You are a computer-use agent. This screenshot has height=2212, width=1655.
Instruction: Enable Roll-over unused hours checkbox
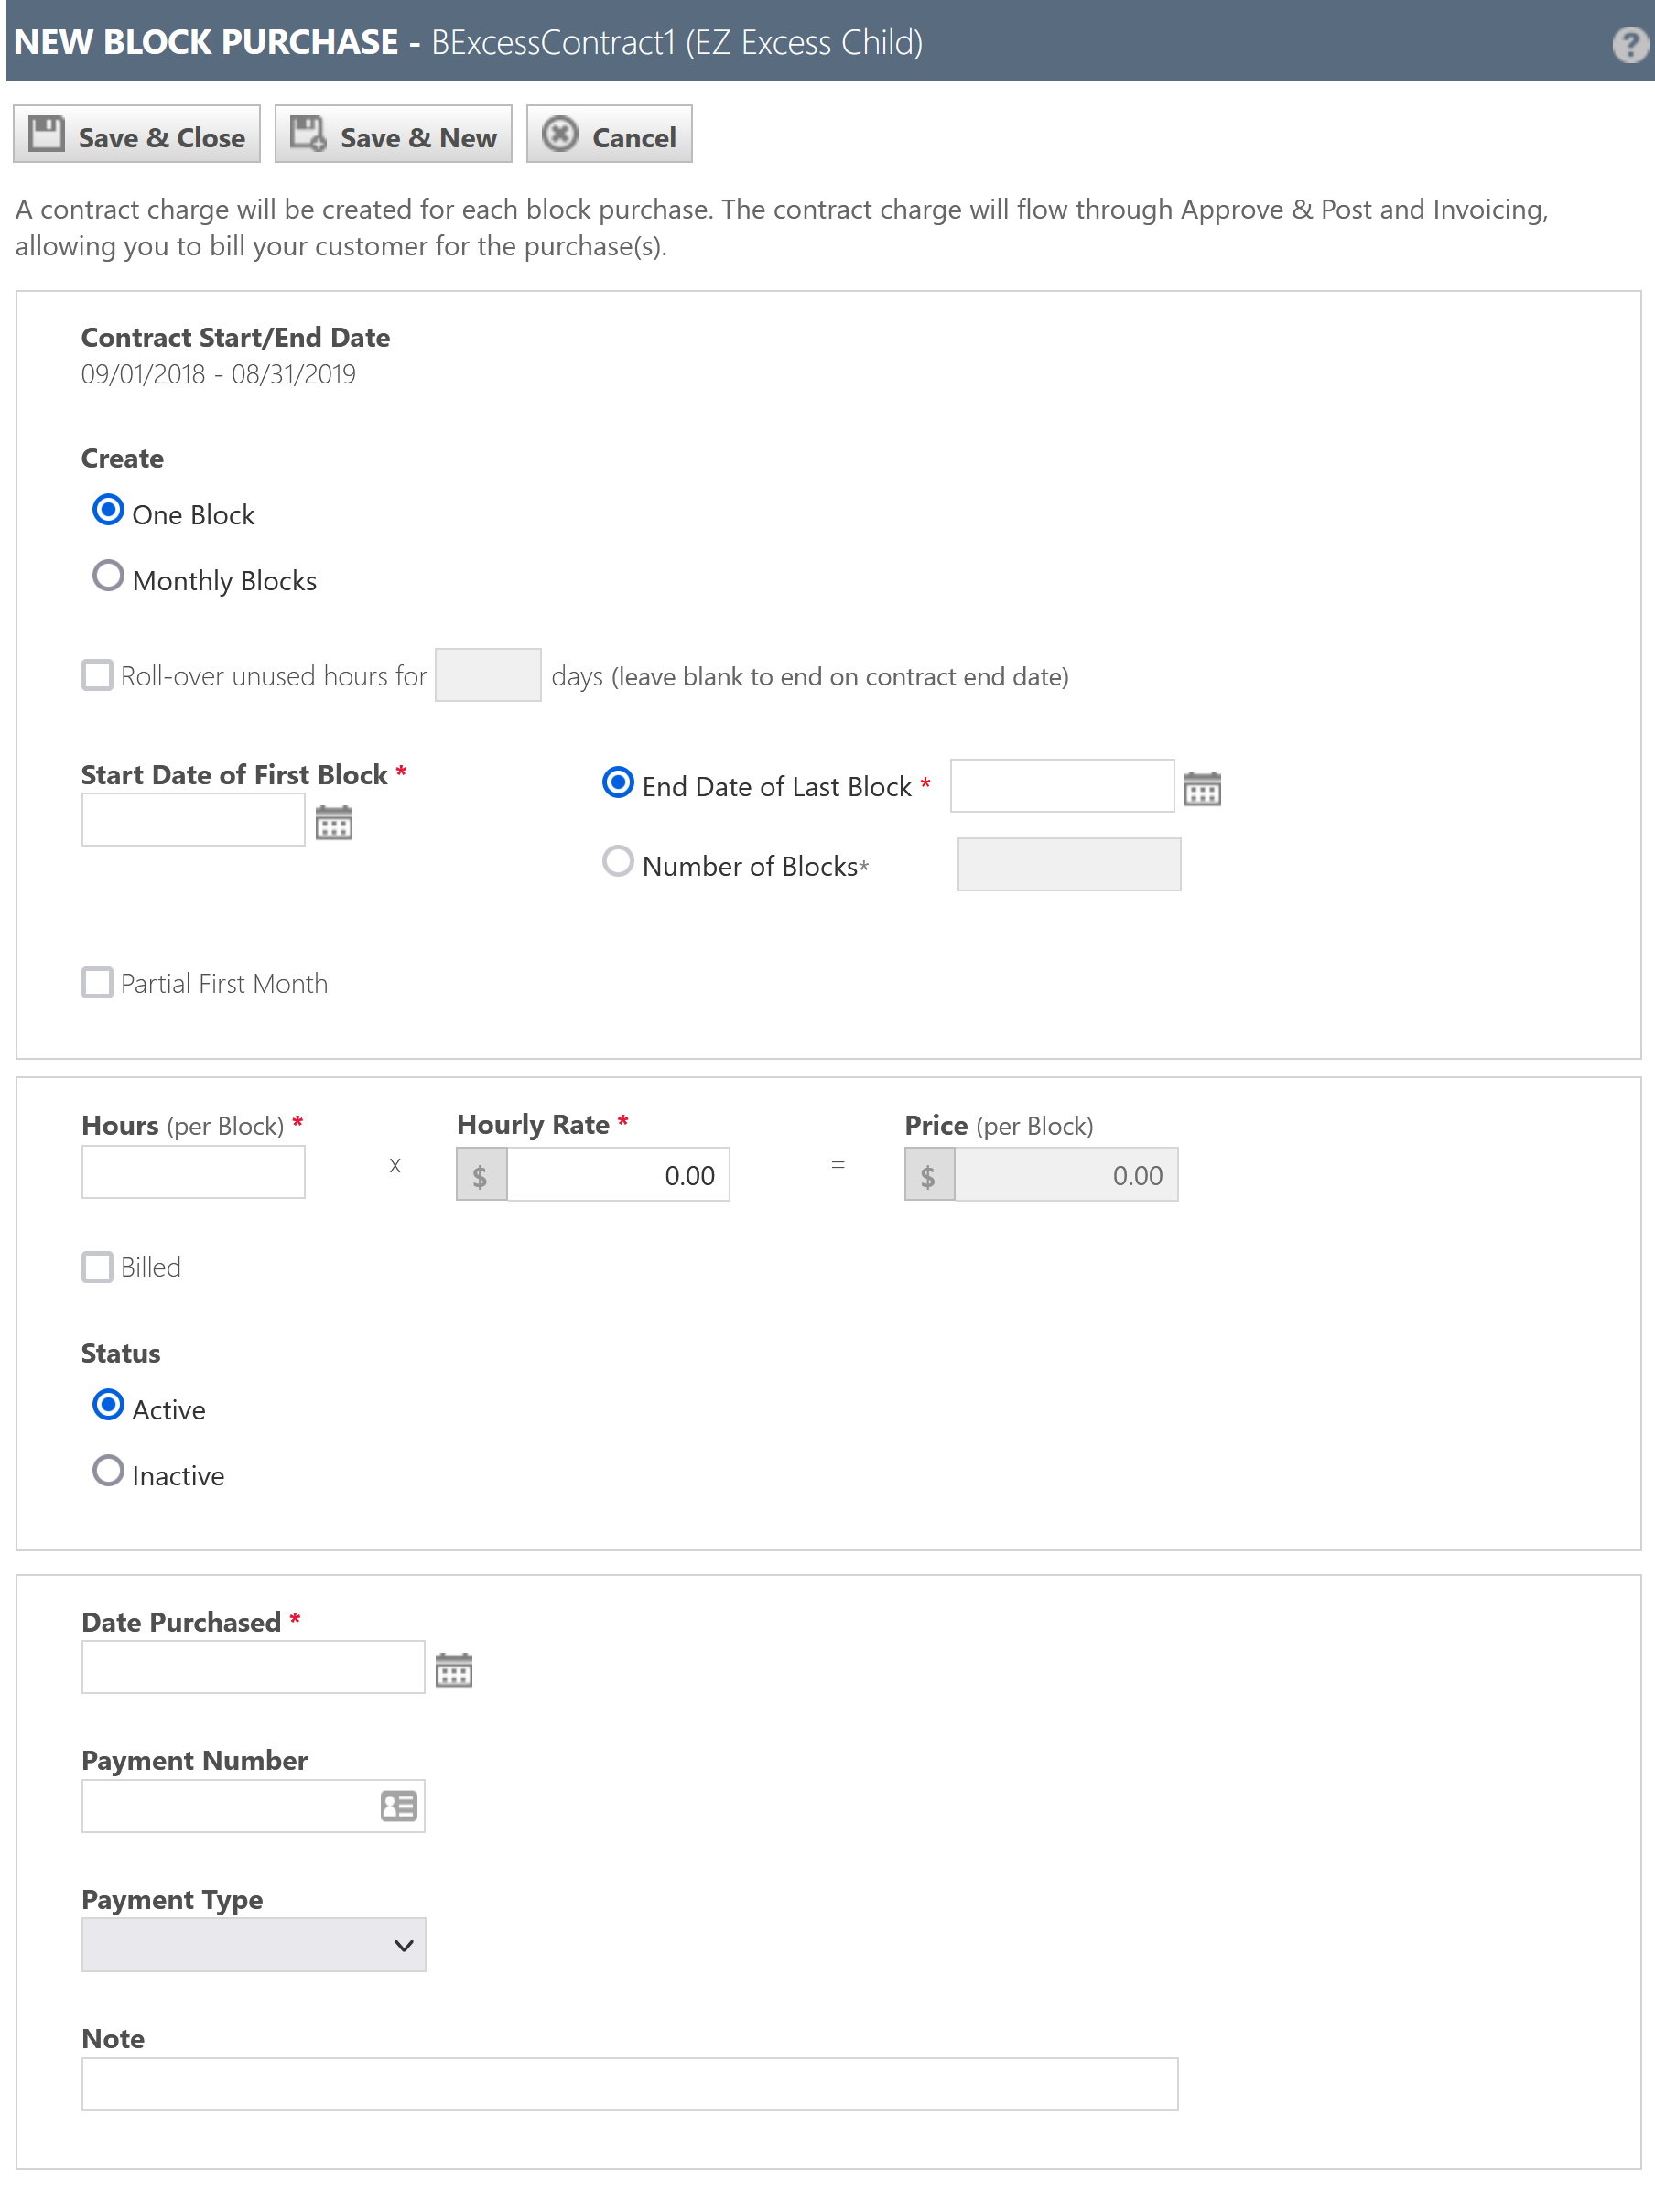(x=97, y=675)
